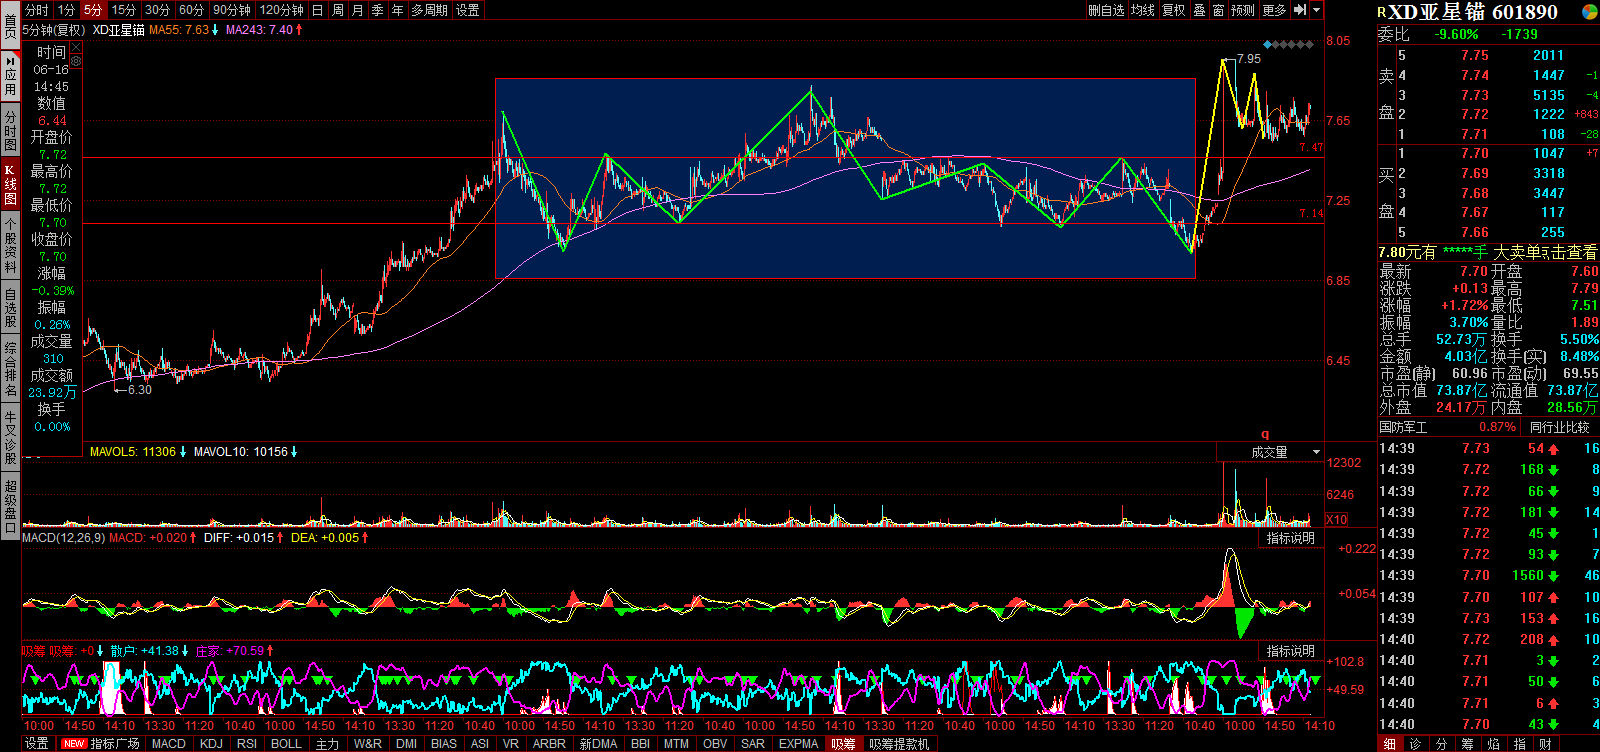
Task: Open the 首页 sidebar tab
Action: click(10, 24)
